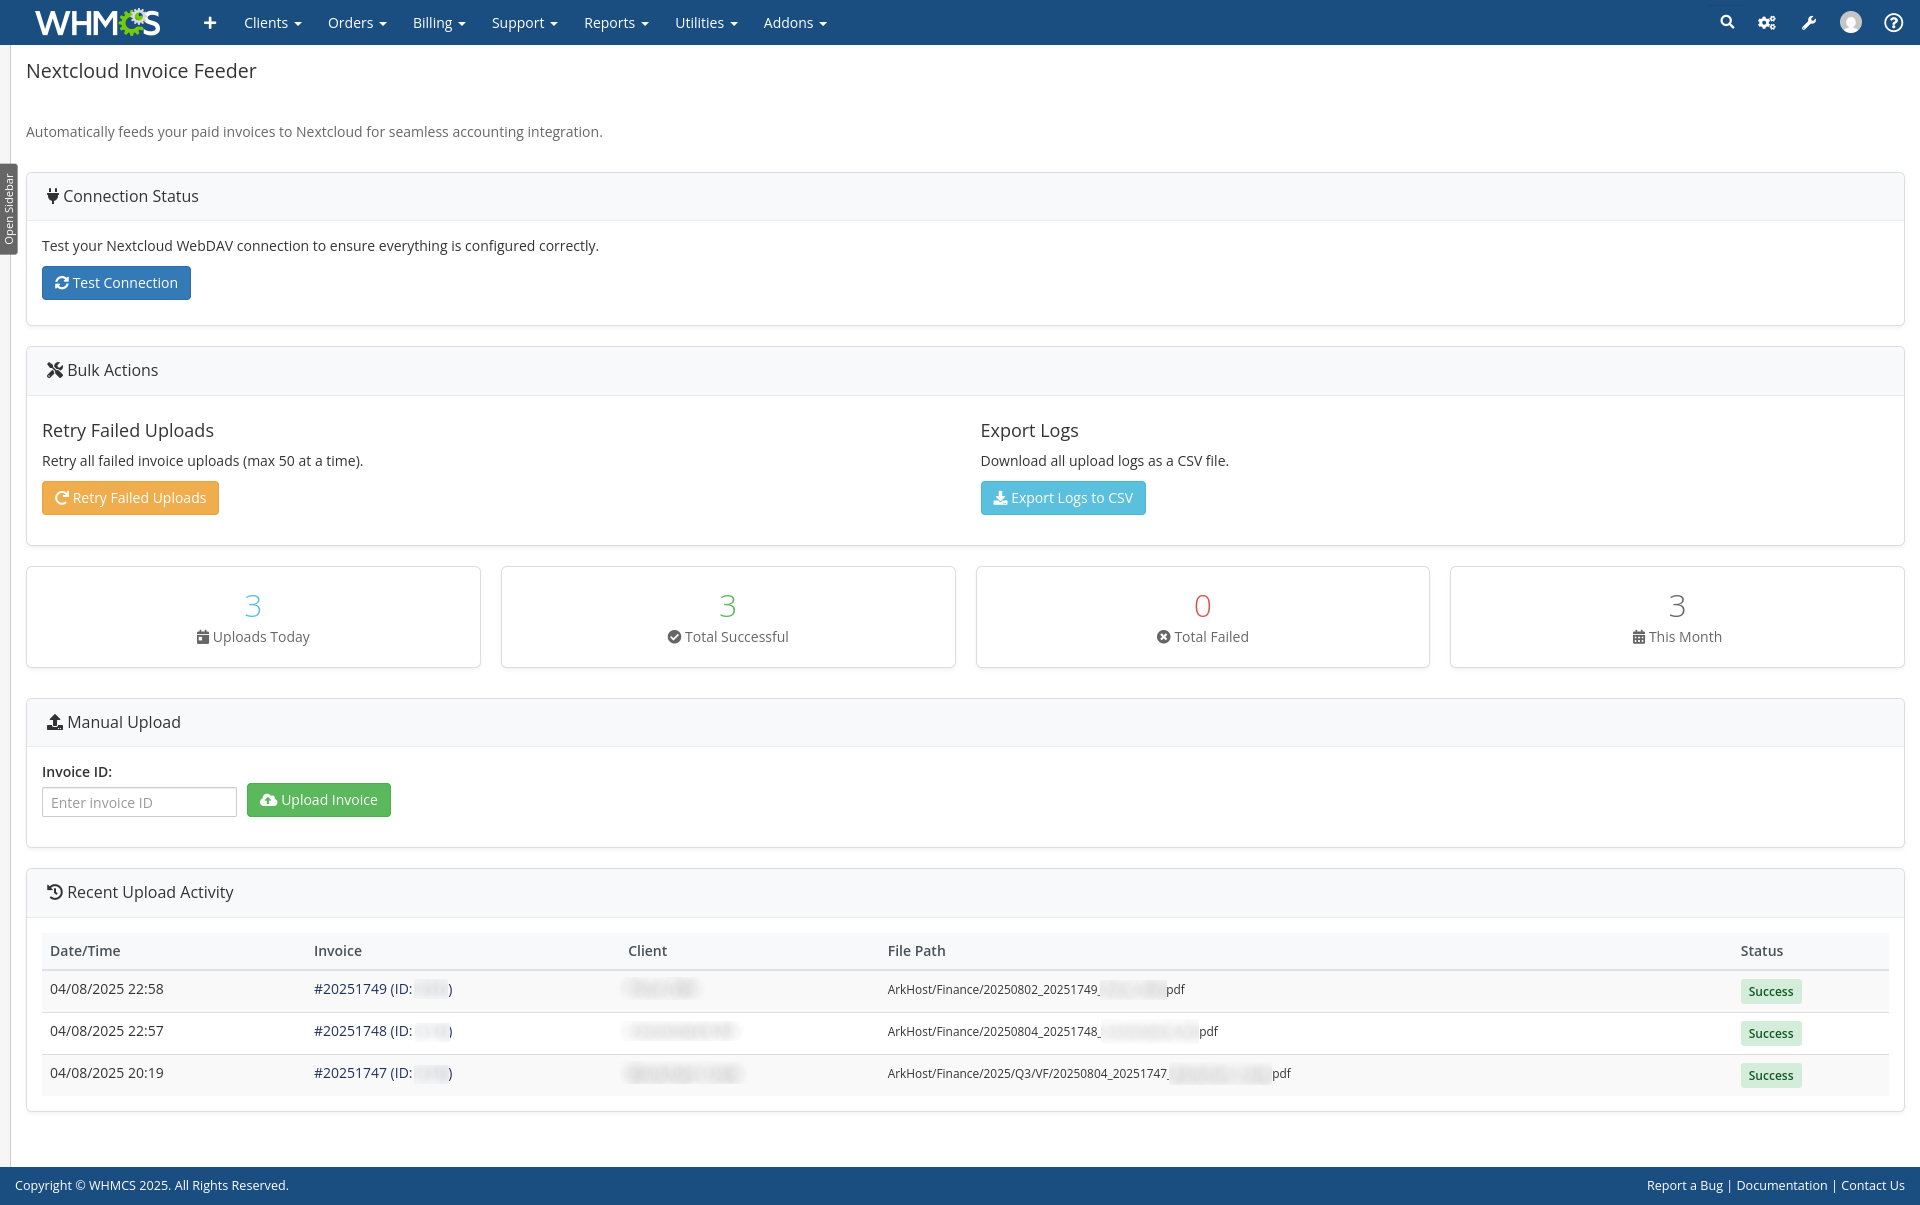
Task: Open the sidebar tab
Action: pos(9,209)
